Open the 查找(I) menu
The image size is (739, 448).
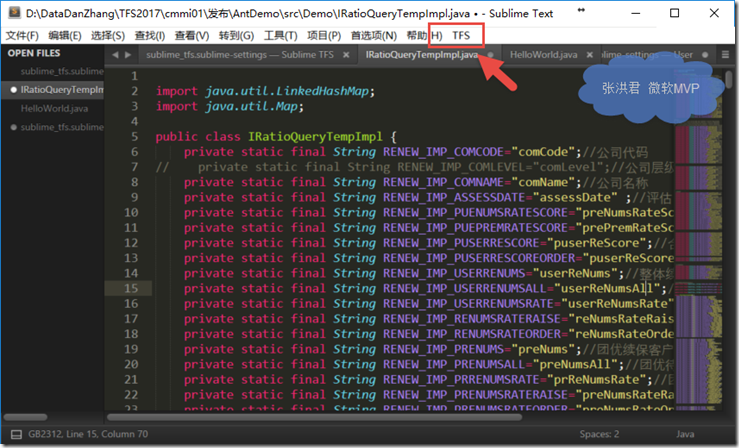pos(149,36)
